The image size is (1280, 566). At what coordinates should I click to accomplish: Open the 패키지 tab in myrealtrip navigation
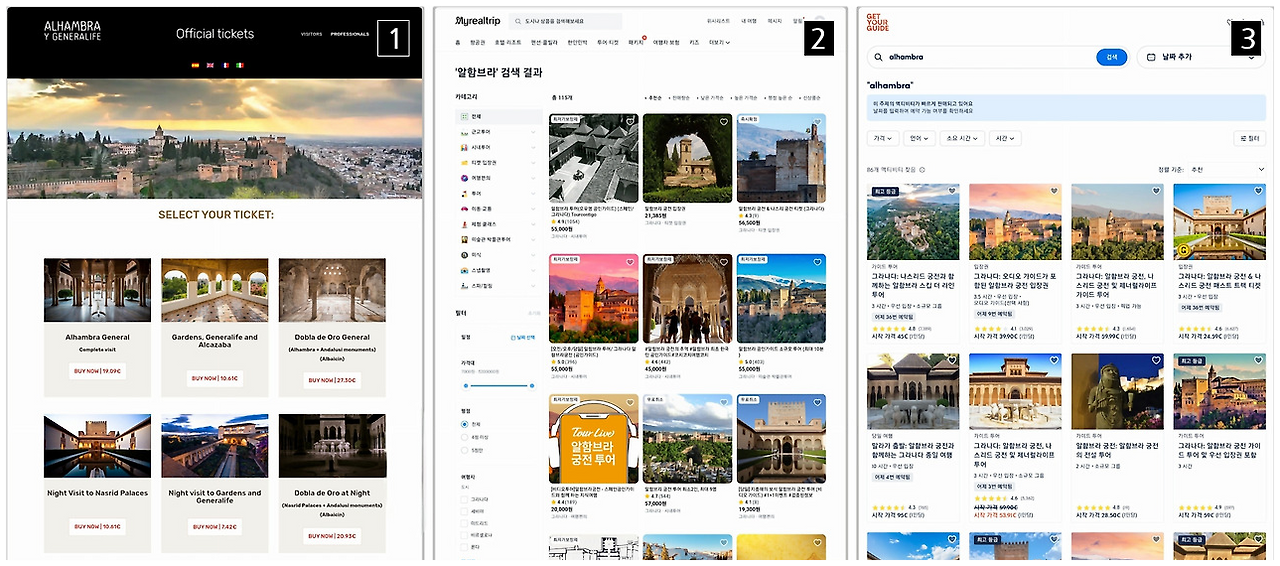click(636, 42)
